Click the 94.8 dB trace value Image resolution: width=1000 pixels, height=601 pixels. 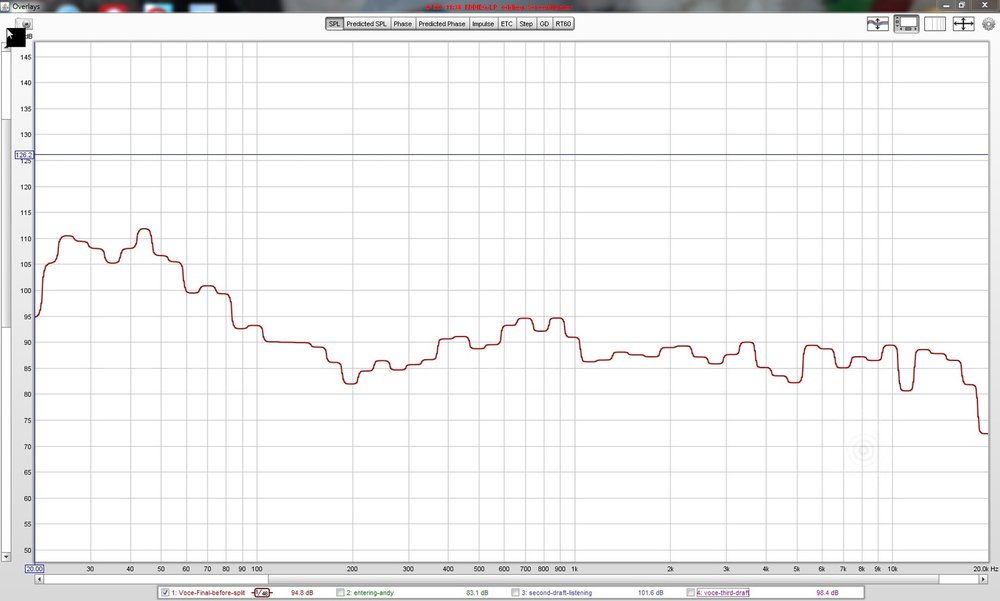[302, 593]
